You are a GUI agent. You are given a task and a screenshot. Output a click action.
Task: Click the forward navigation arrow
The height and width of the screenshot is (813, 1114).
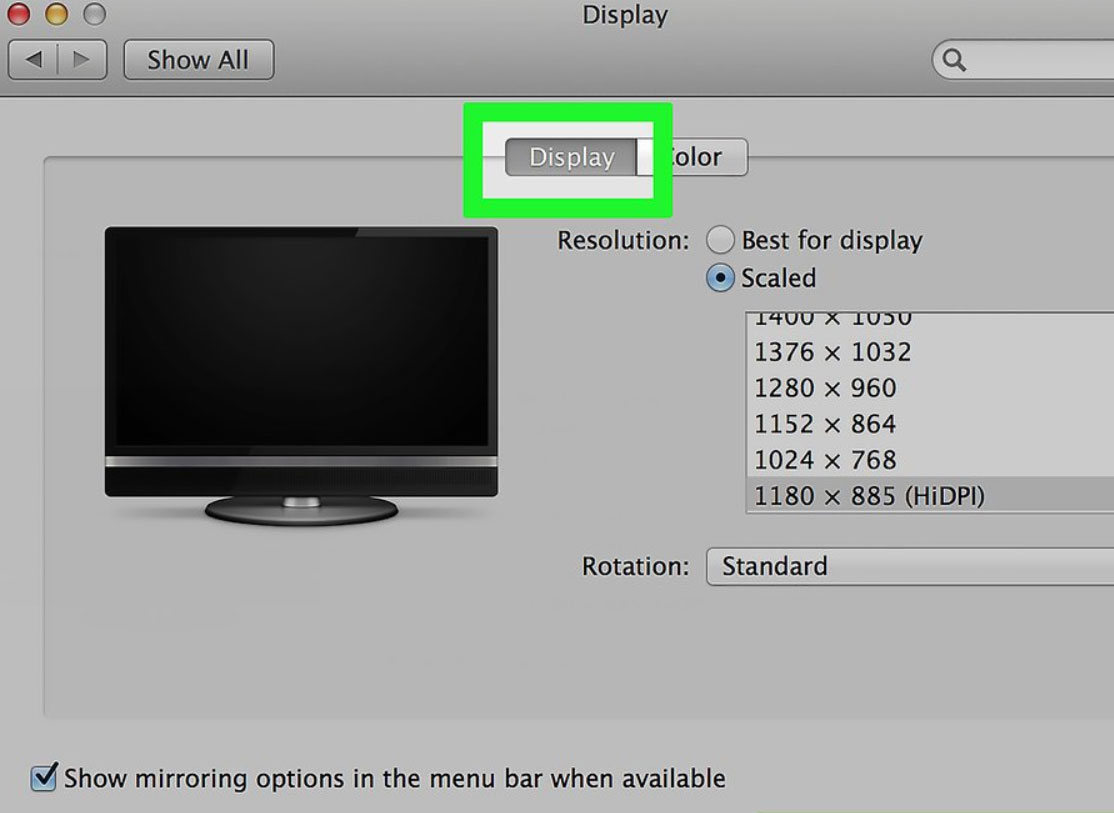click(x=82, y=60)
